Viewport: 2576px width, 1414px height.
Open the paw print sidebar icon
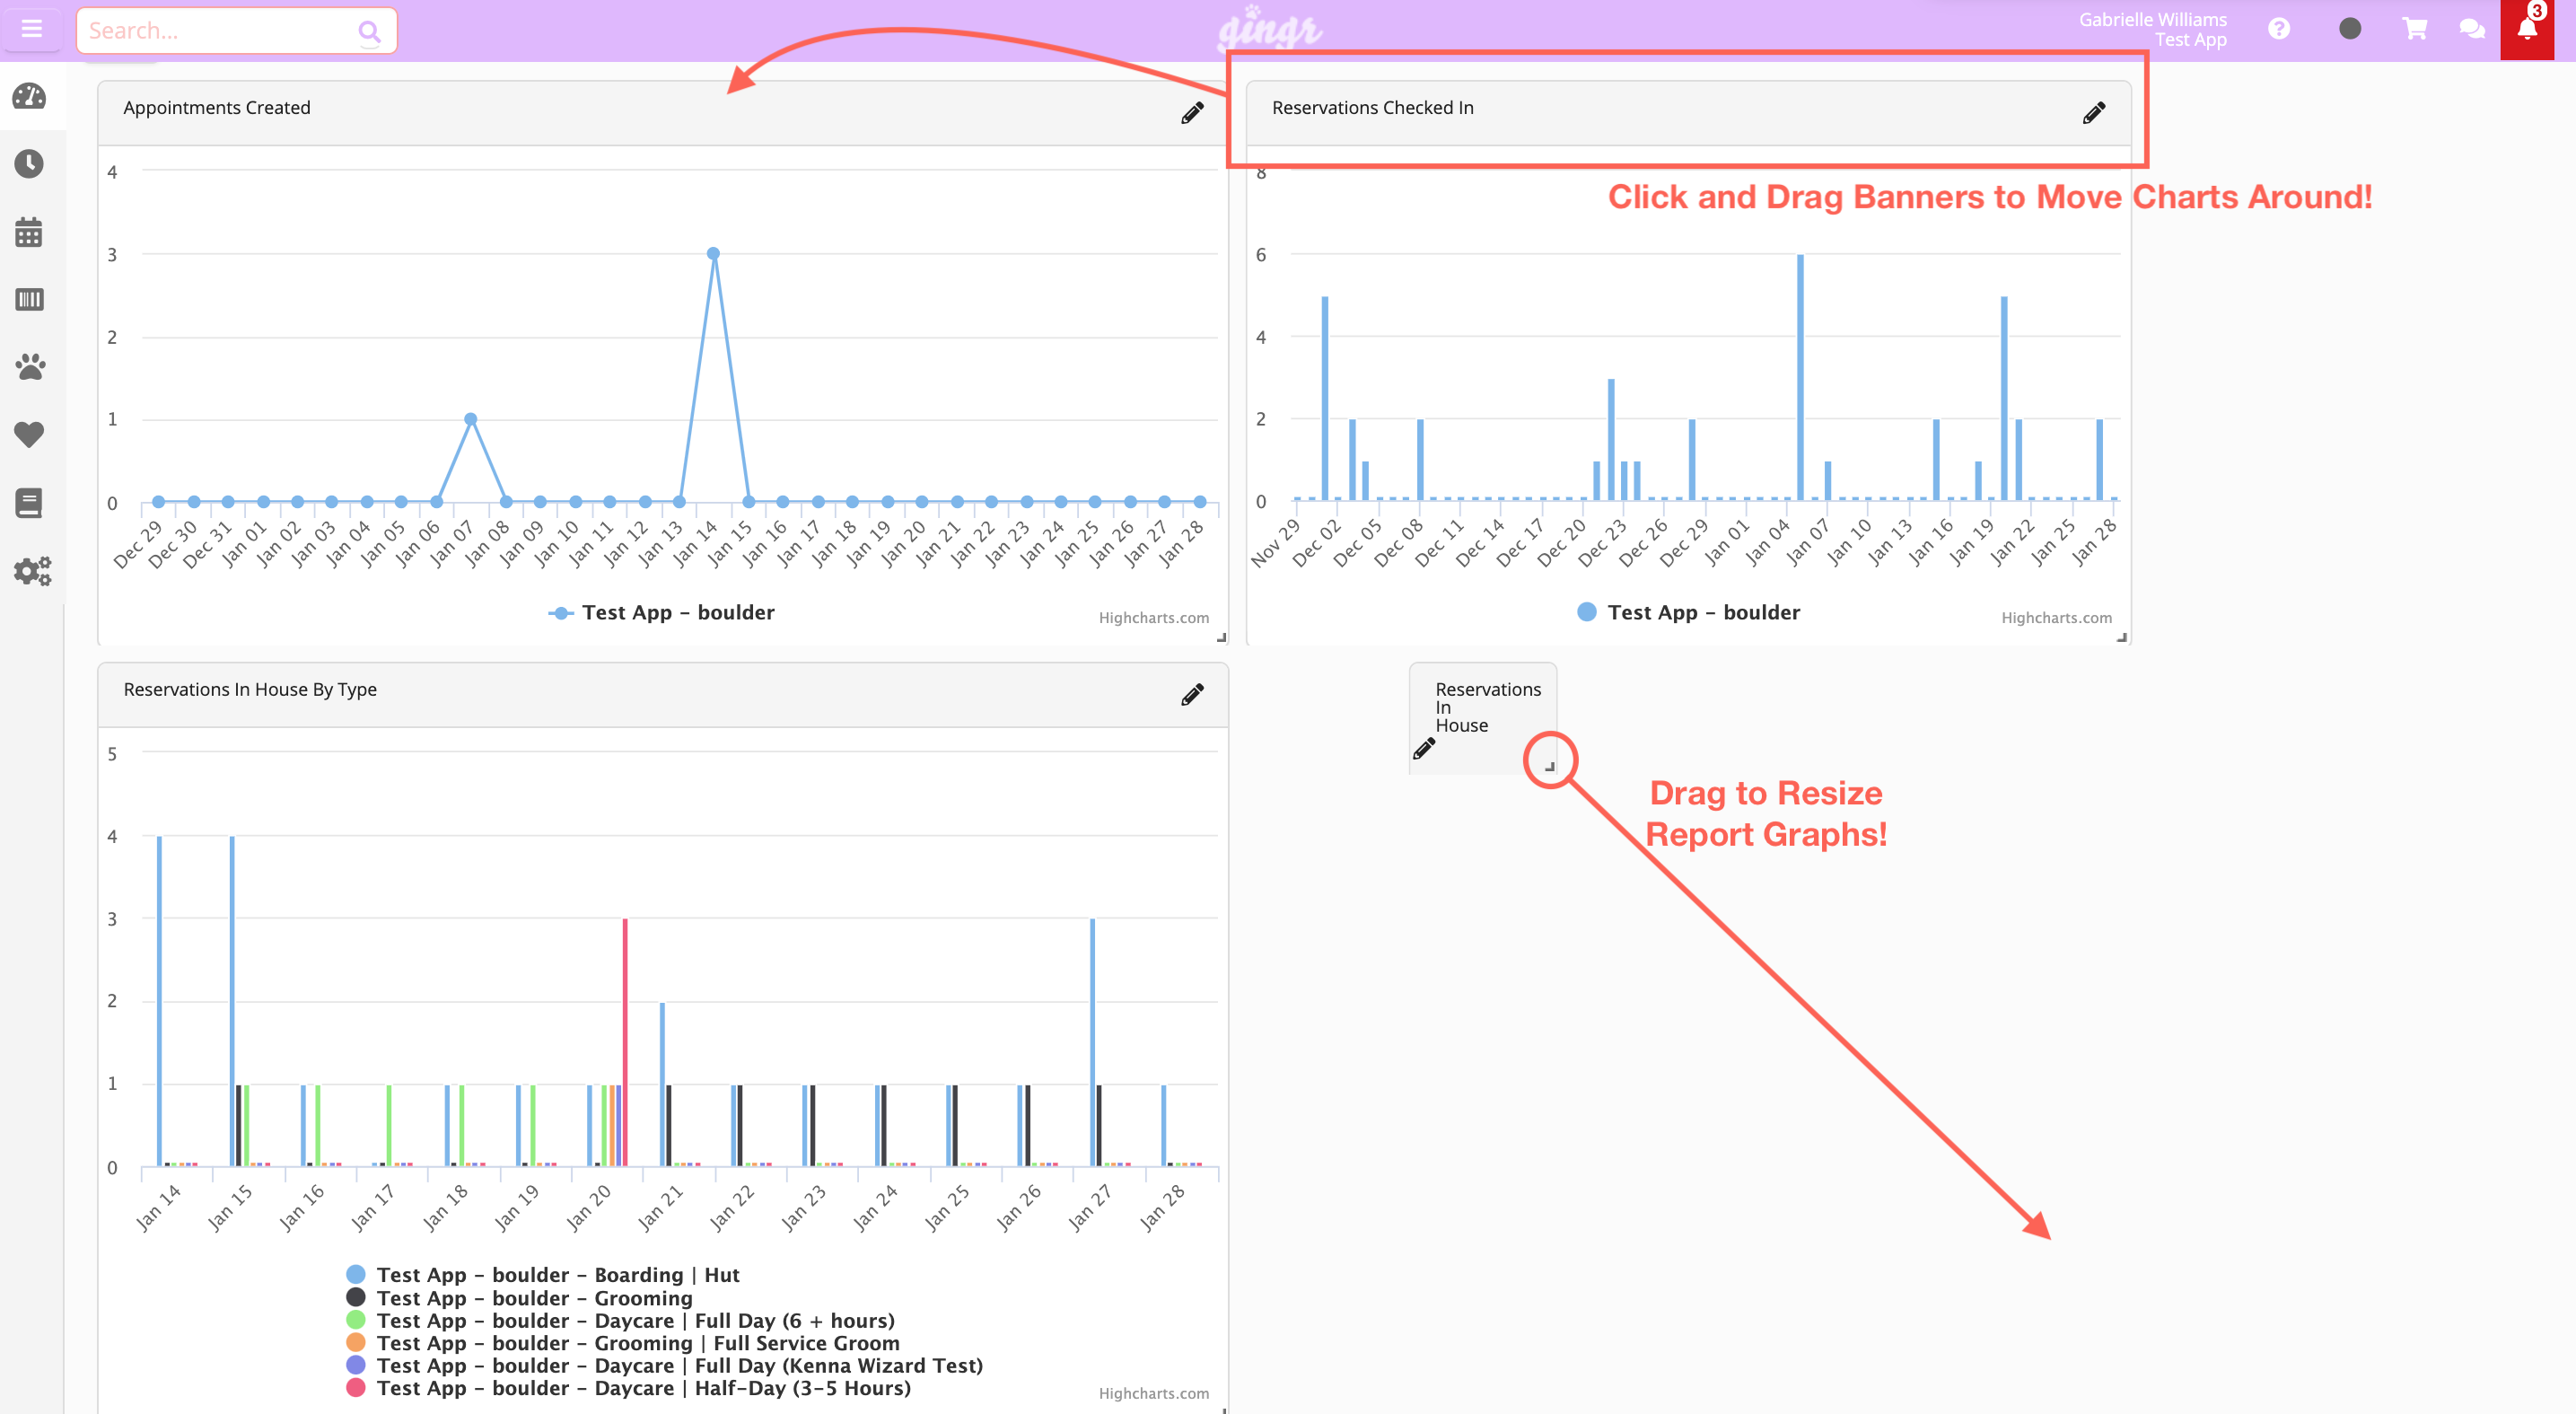30,366
